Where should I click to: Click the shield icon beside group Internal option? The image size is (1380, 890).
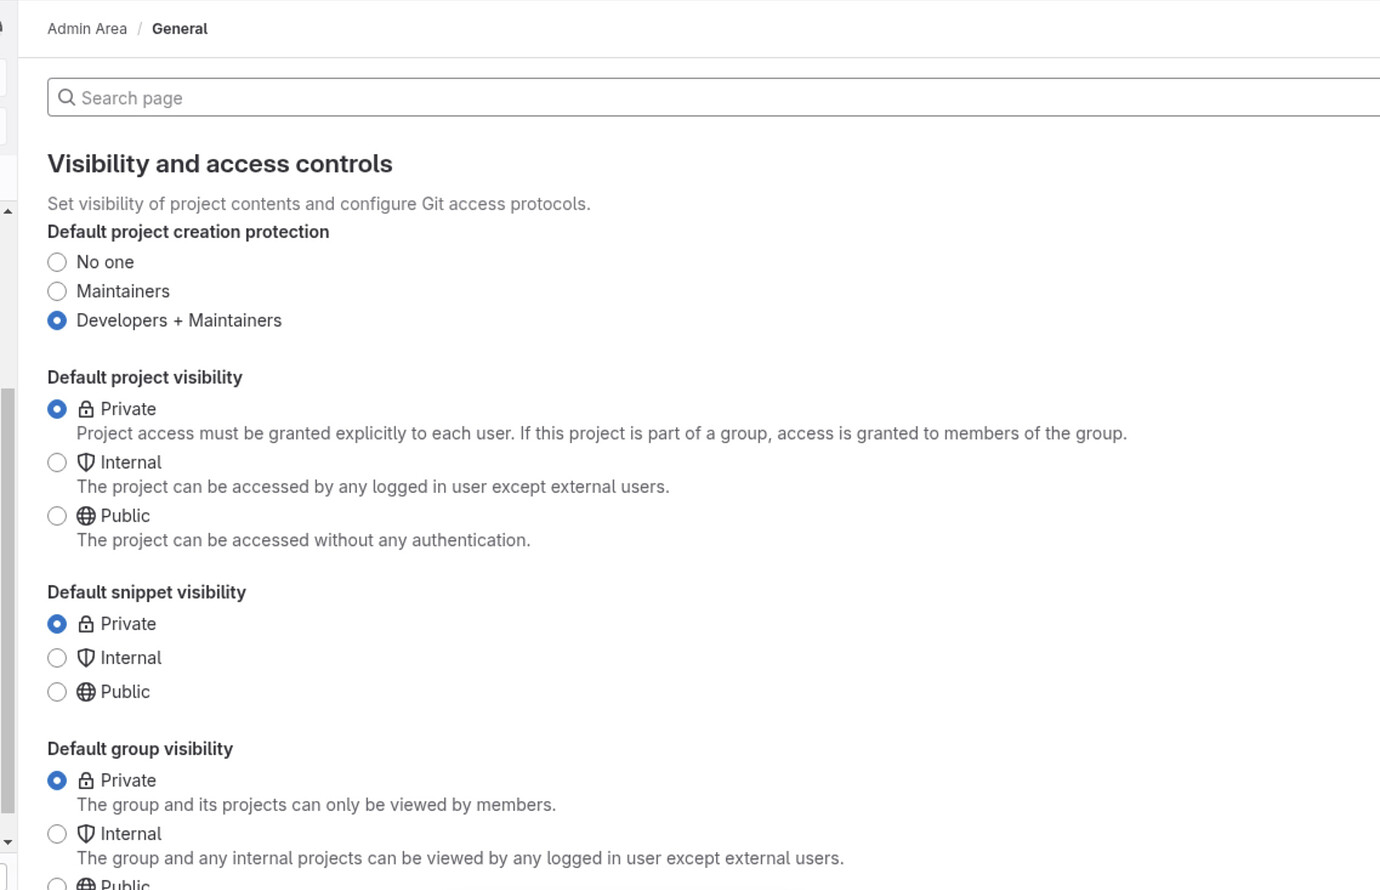pos(87,833)
